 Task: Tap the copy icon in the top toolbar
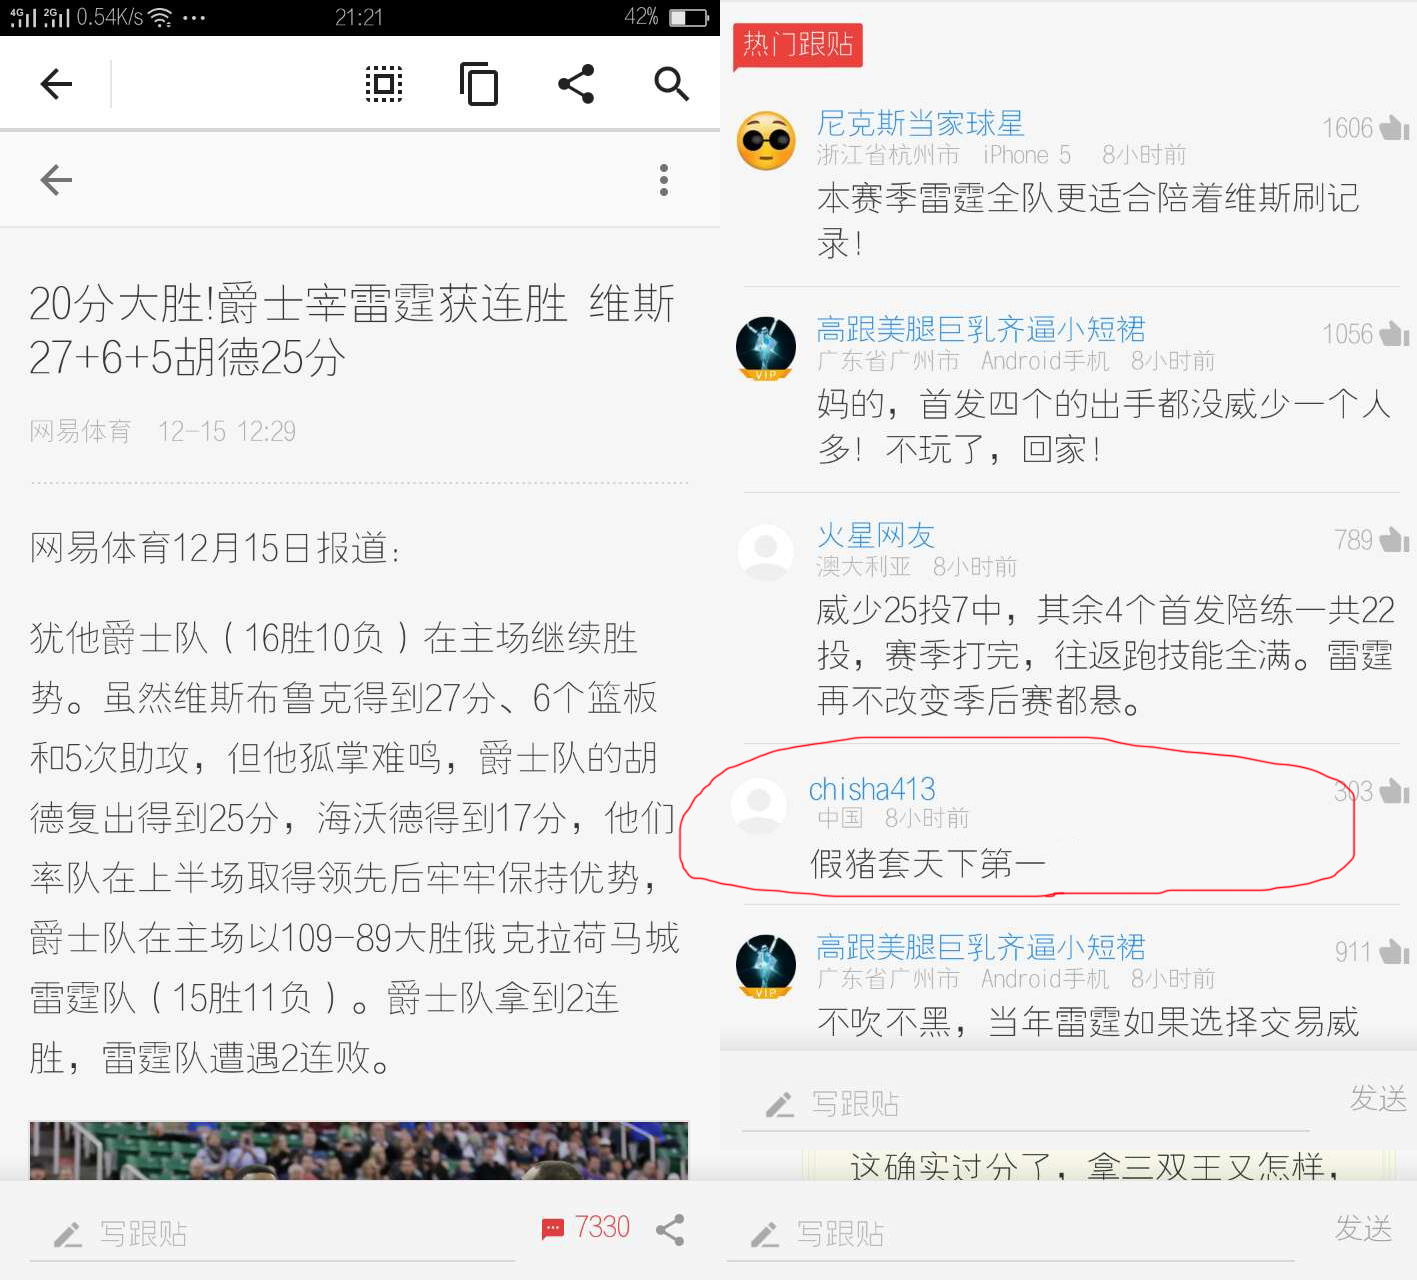click(479, 84)
